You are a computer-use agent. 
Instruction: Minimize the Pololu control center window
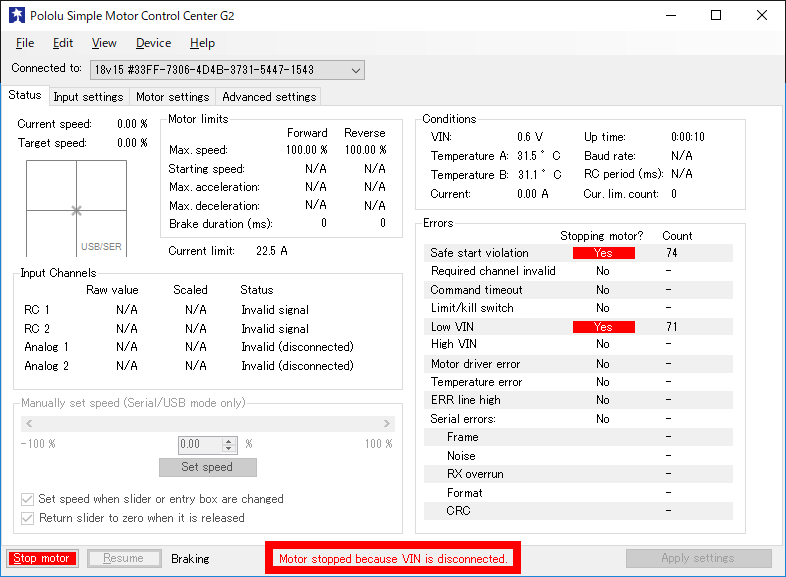(671, 16)
